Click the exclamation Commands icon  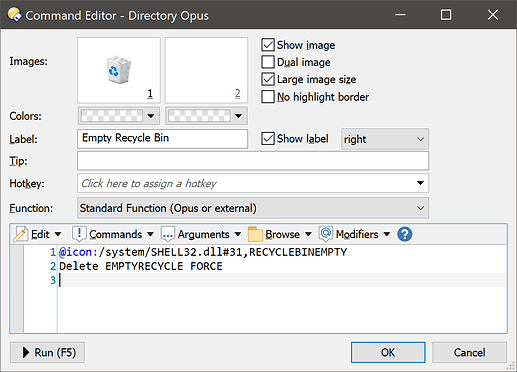79,234
